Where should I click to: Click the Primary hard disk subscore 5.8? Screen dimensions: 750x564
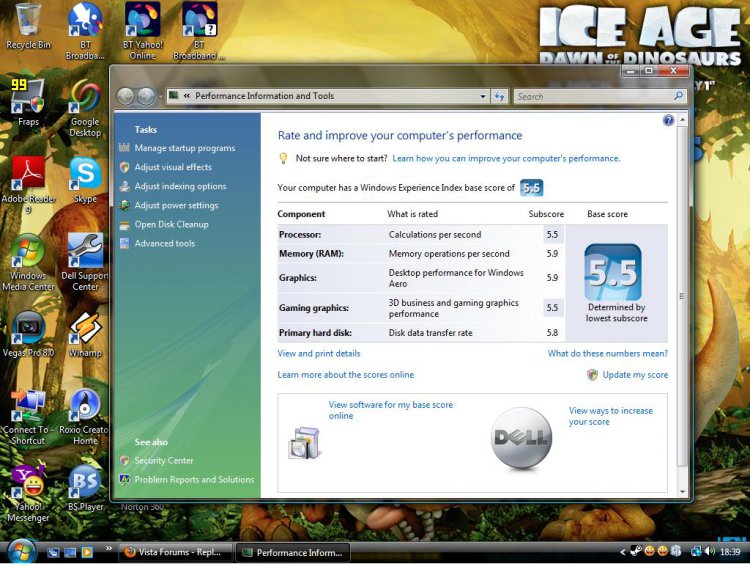(x=552, y=332)
